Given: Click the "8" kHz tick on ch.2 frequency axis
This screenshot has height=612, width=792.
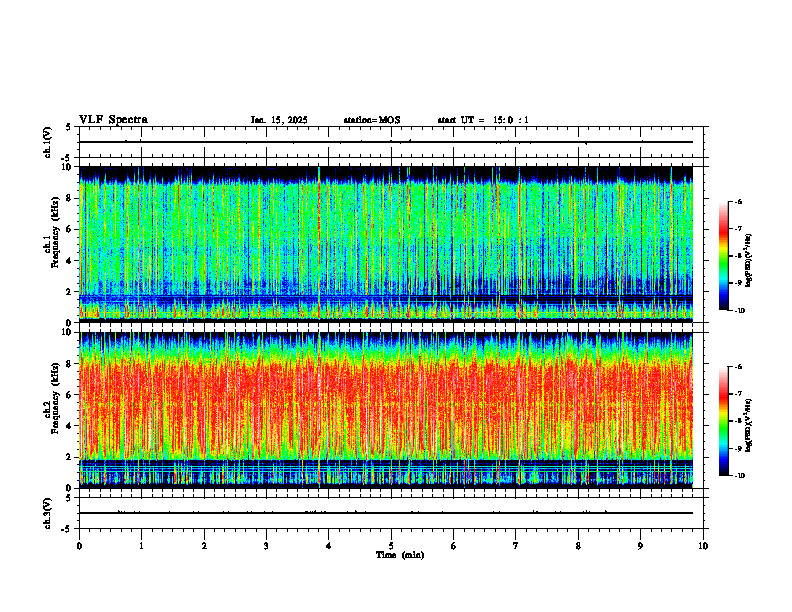Looking at the screenshot, I should [x=71, y=364].
